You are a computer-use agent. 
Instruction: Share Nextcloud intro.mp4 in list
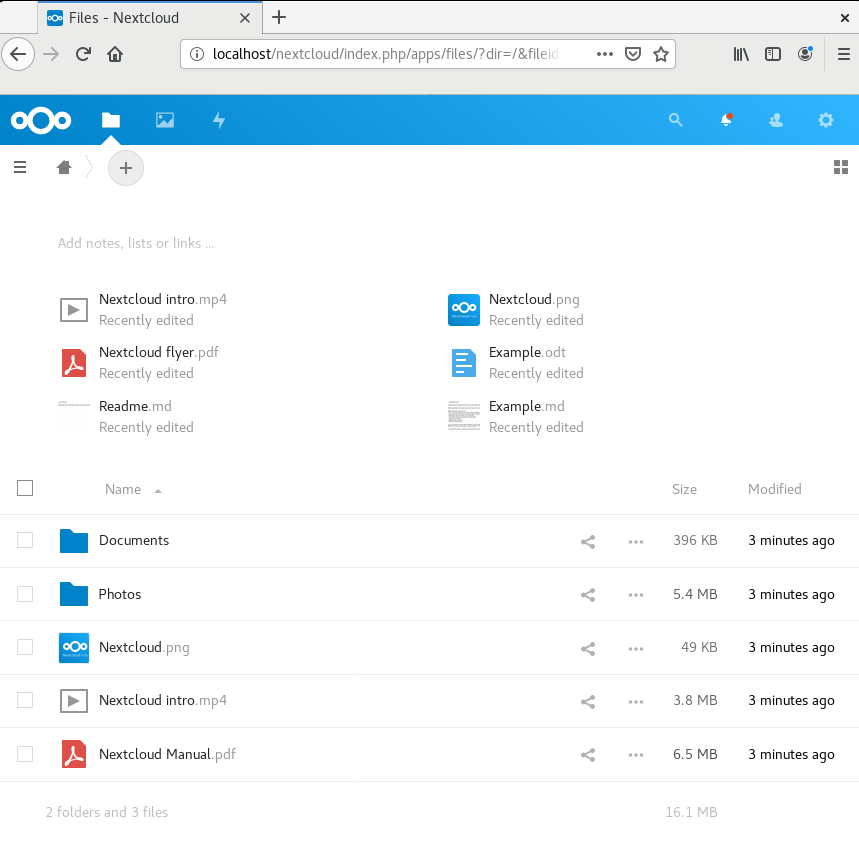click(588, 702)
